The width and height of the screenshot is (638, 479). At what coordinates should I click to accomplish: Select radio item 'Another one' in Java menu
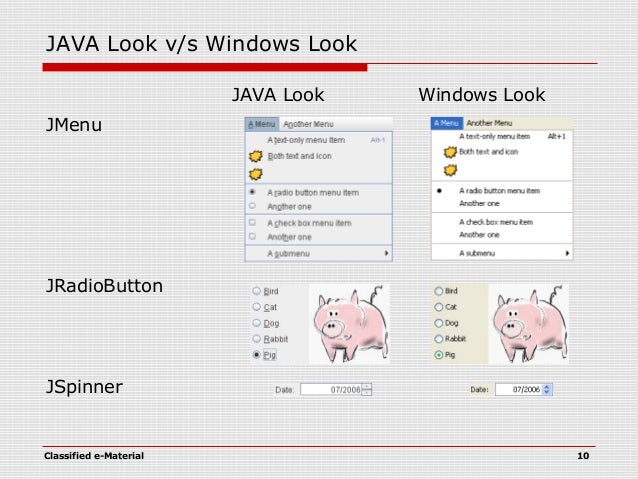pyautogui.click(x=319, y=206)
